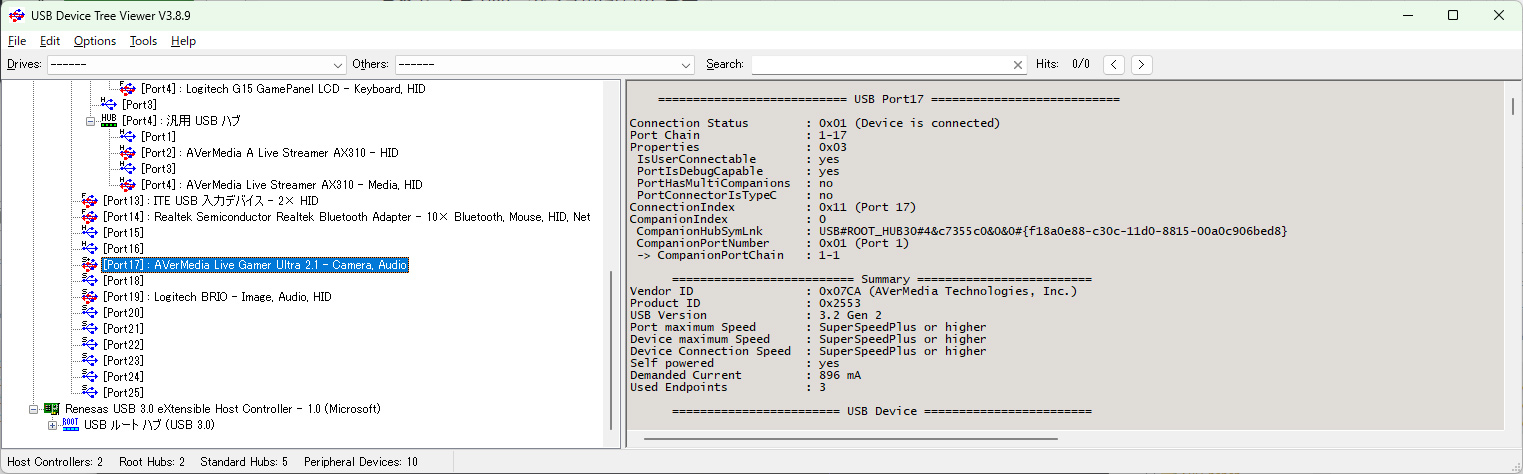Image resolution: width=1523 pixels, height=474 pixels.
Task: Open the Options menu
Action: click(95, 41)
